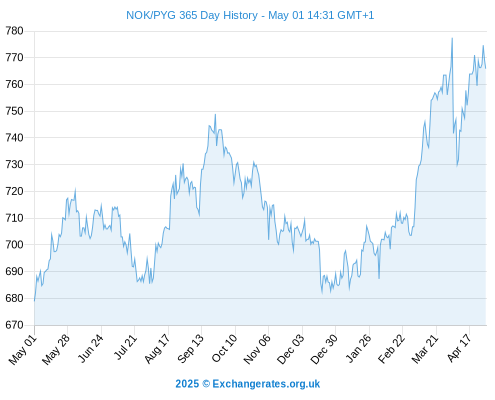Select the Oct 10 x-axis date label
495x400 pixels.
click(224, 348)
